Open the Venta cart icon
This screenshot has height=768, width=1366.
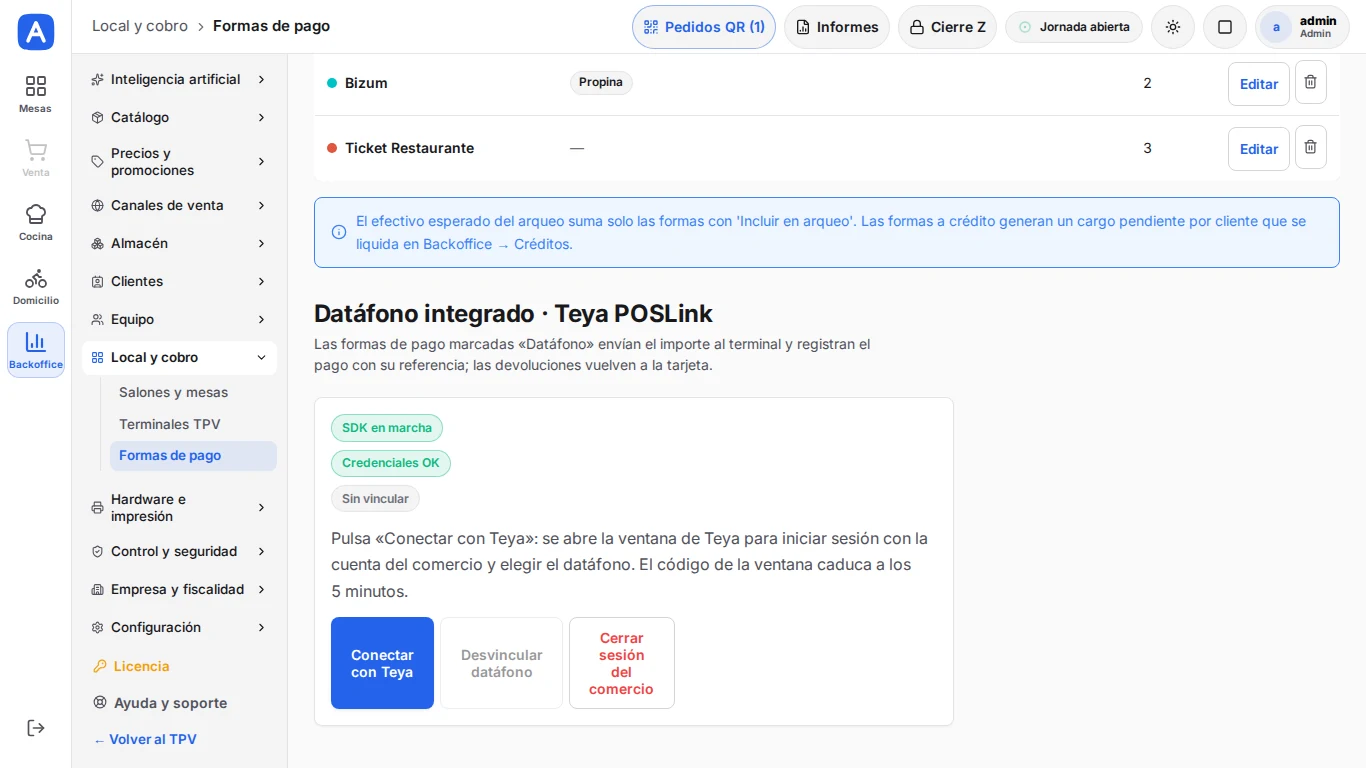tap(36, 158)
